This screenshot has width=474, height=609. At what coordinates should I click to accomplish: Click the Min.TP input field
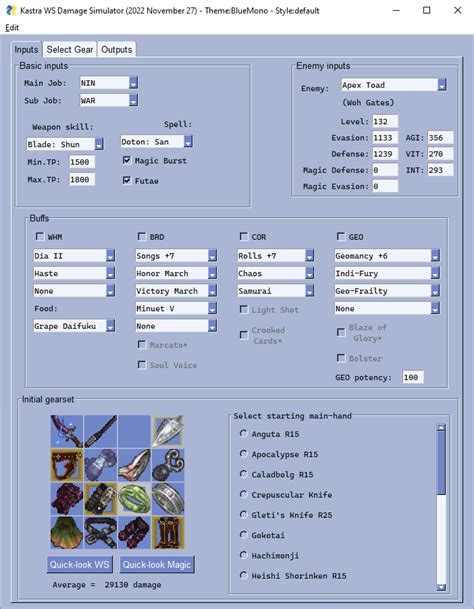[x=82, y=162]
